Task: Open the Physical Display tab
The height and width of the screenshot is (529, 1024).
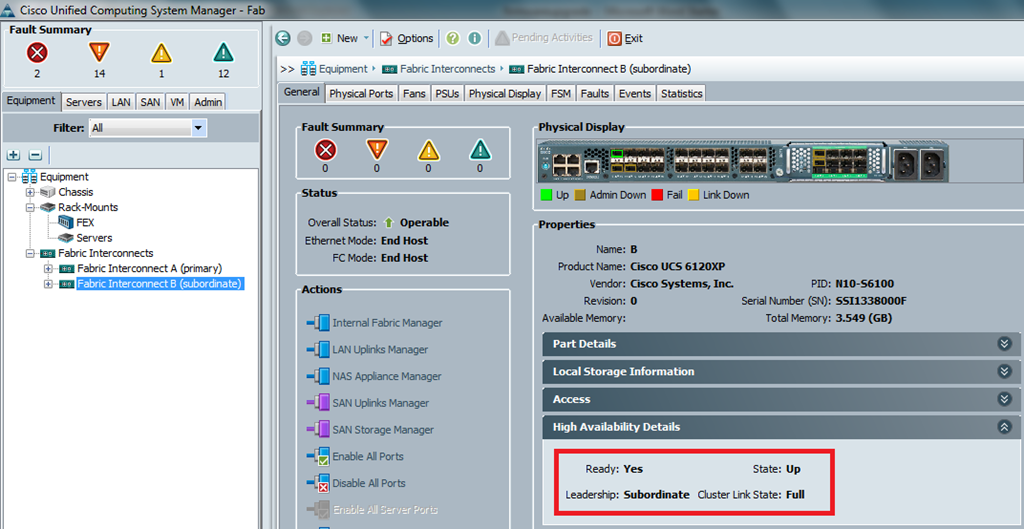Action: pyautogui.click(x=505, y=93)
